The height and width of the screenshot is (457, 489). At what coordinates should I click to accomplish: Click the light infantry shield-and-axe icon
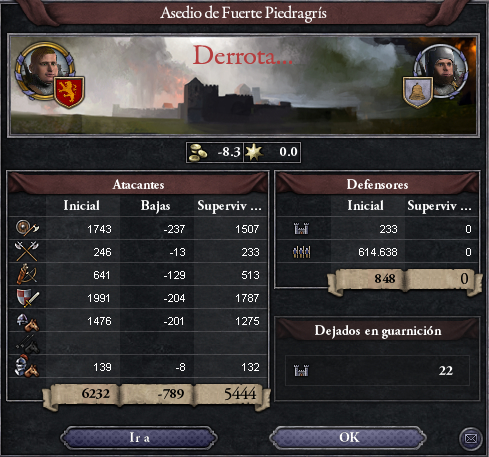[27, 228]
